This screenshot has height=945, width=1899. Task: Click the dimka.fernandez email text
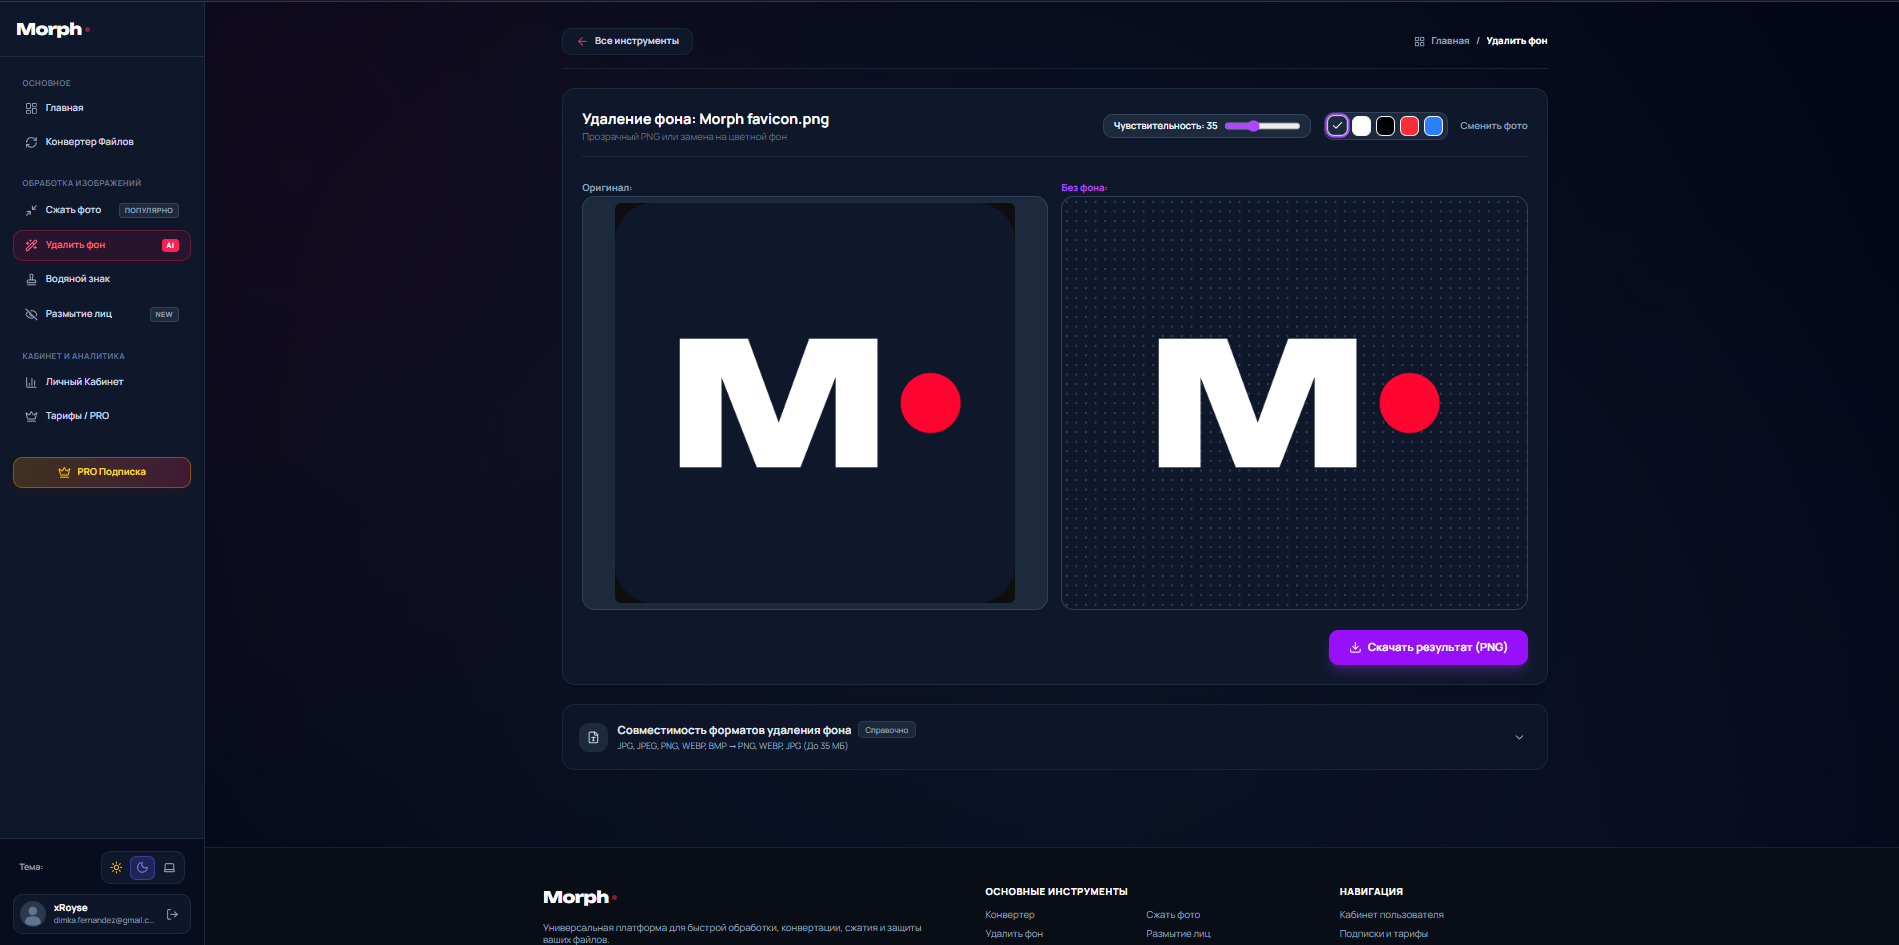point(104,920)
